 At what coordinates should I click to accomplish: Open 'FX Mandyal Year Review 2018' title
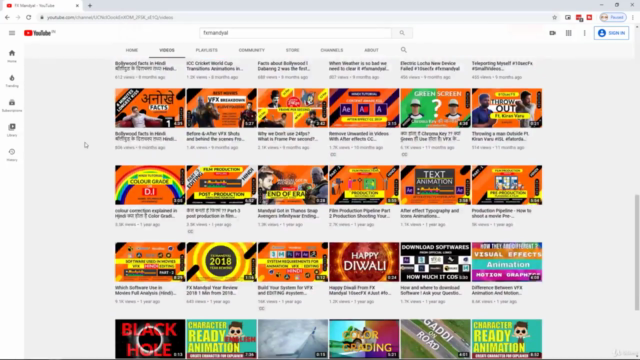(212, 290)
